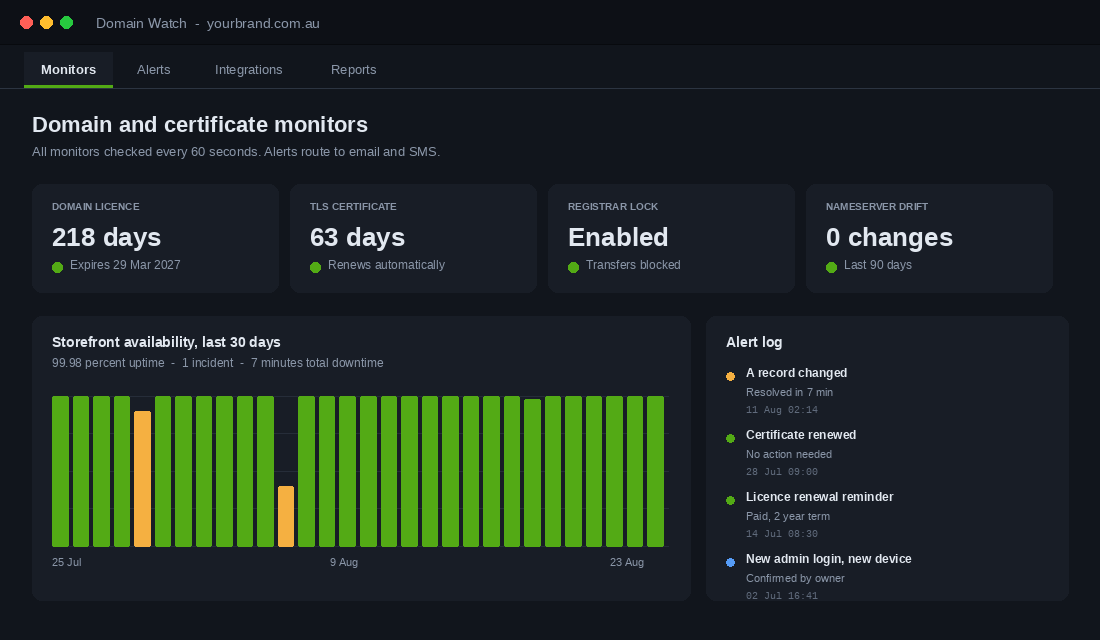This screenshot has width=1100, height=640.
Task: Click the Renews automatically text
Action: [x=386, y=265]
